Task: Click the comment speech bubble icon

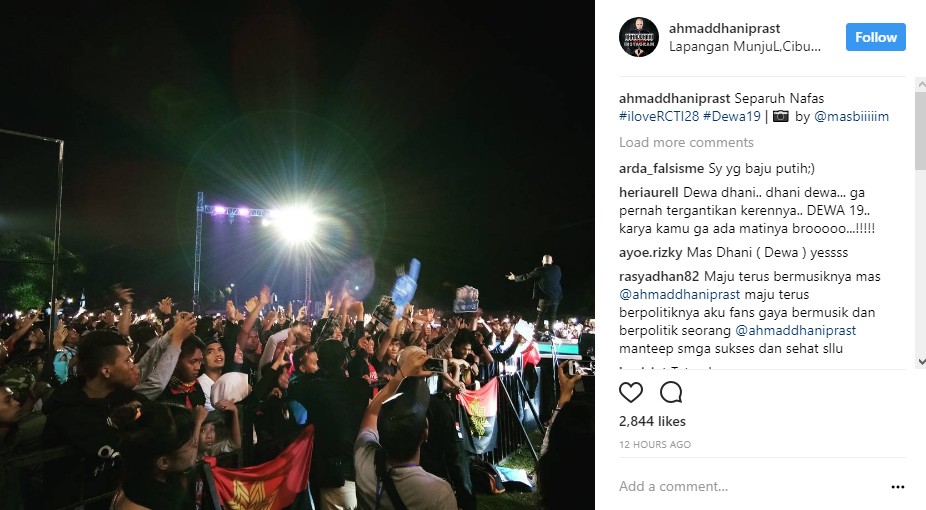Action: pyautogui.click(x=671, y=392)
